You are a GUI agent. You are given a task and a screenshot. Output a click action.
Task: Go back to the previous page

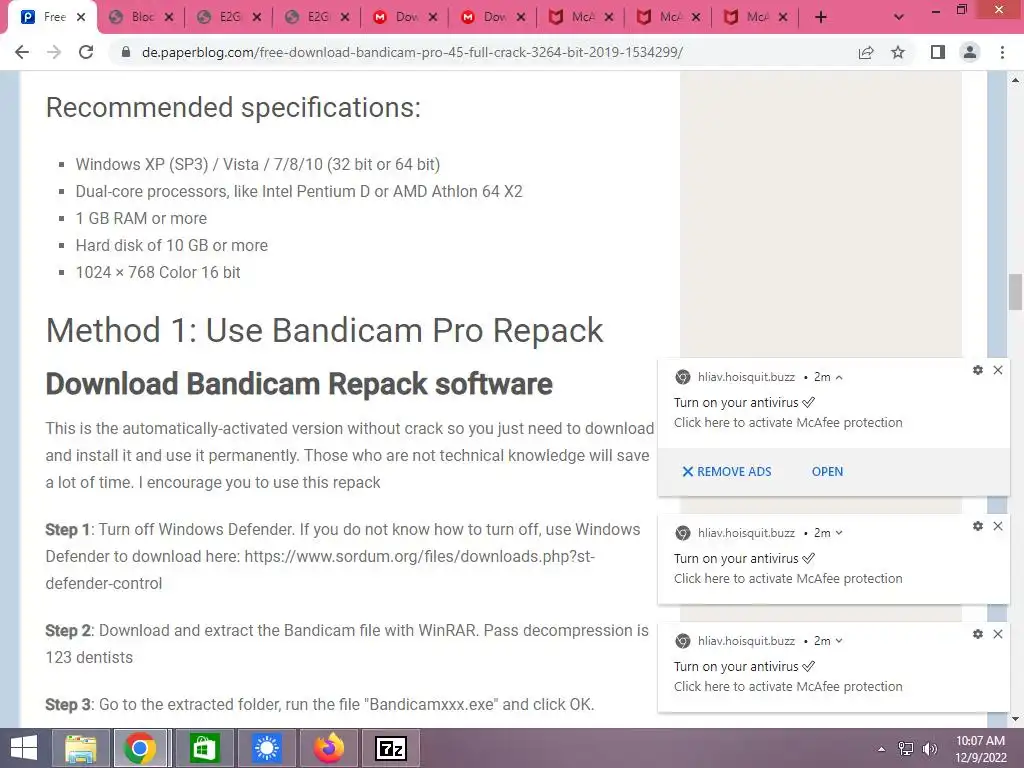pyautogui.click(x=22, y=52)
